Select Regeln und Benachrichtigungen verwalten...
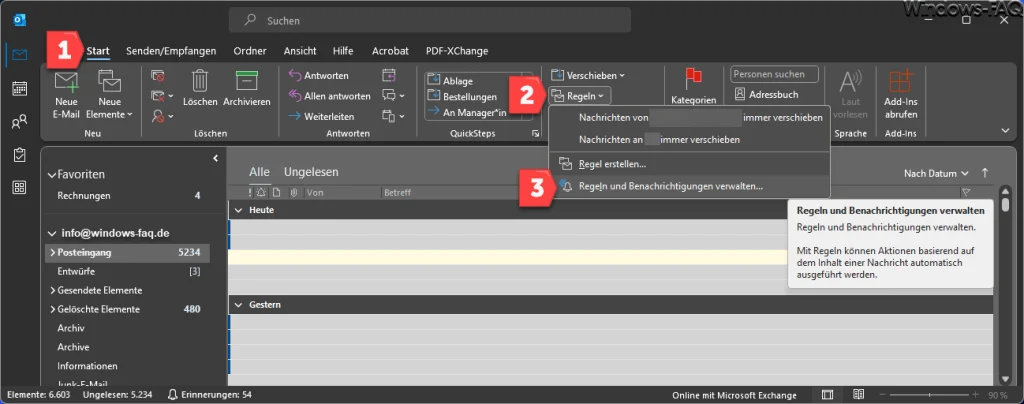 point(690,187)
